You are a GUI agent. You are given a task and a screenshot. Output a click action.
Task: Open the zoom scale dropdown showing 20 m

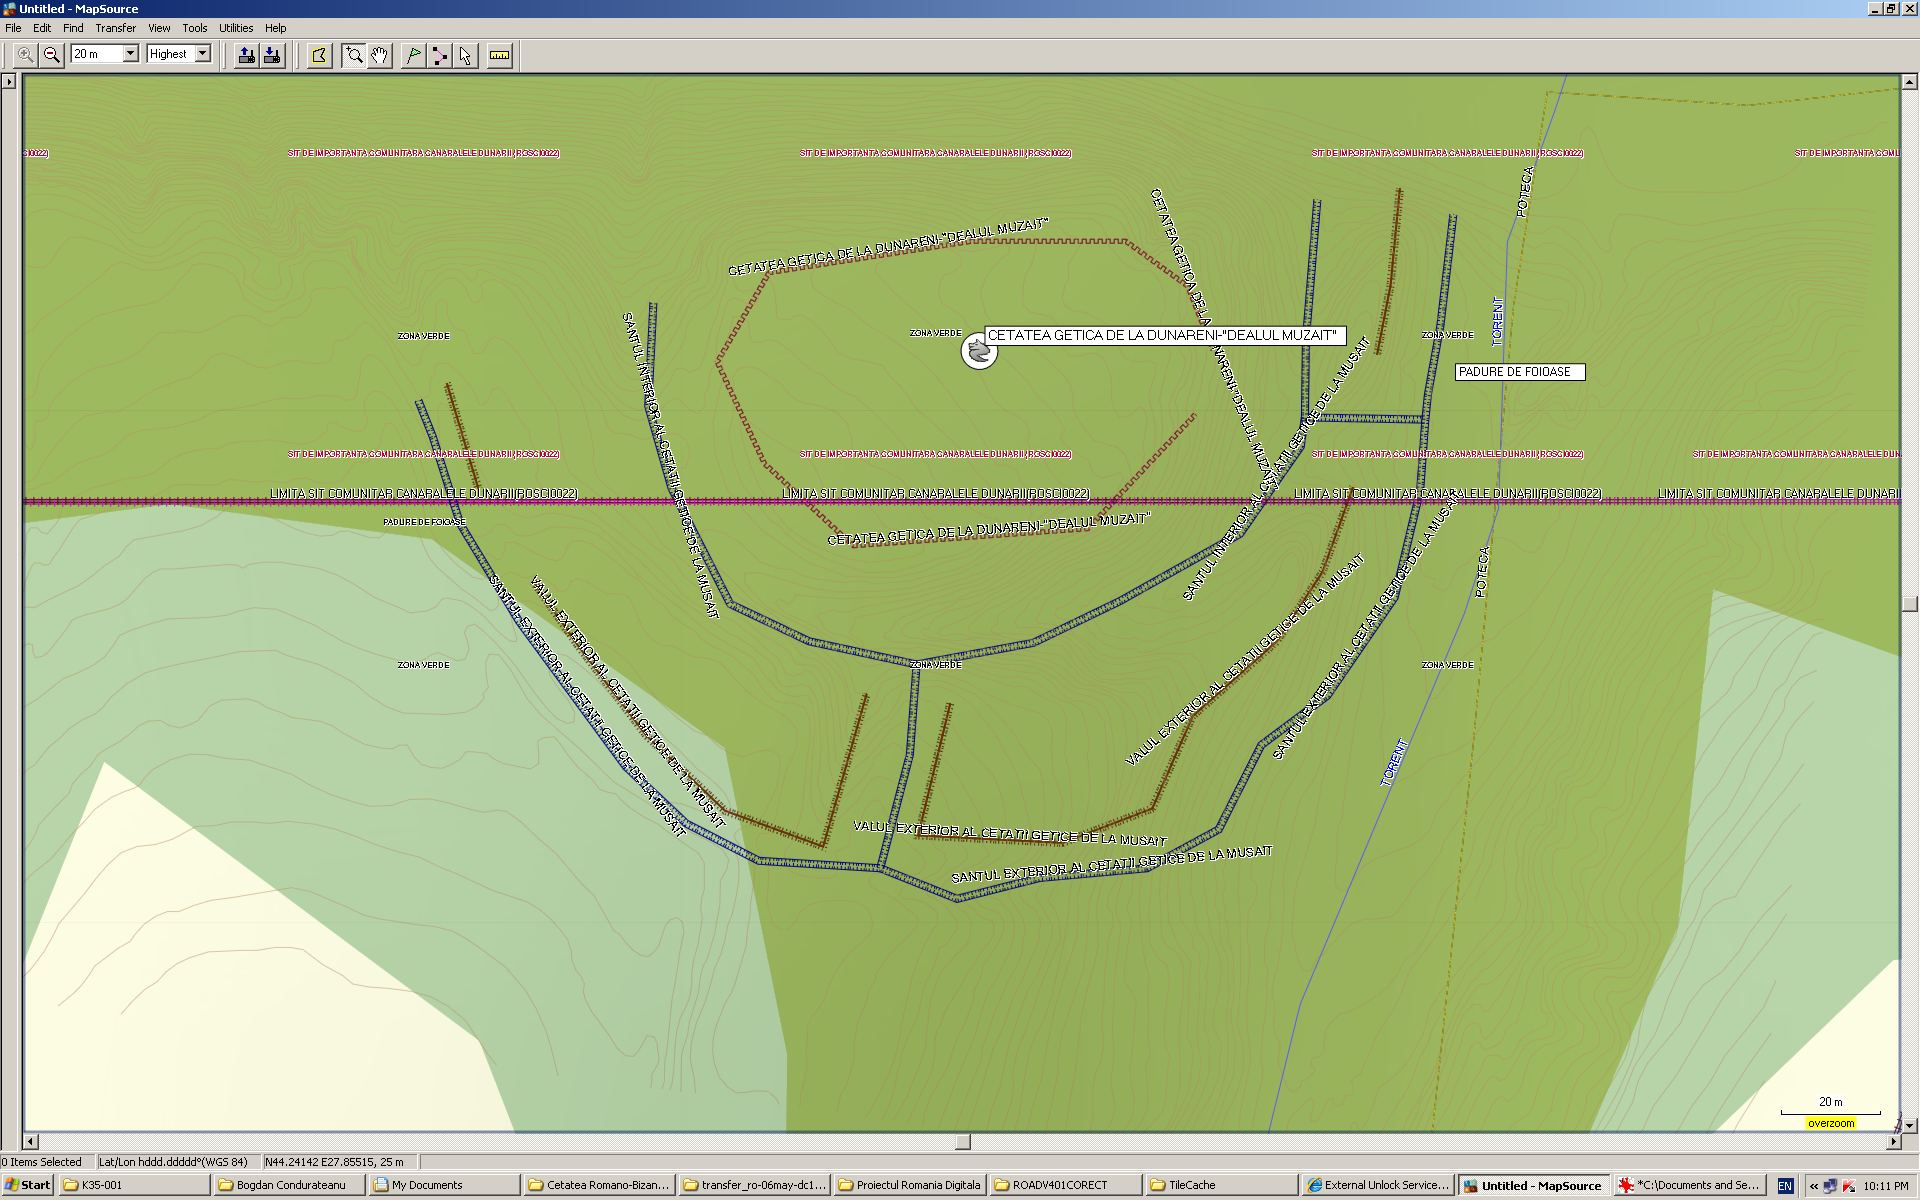point(130,54)
